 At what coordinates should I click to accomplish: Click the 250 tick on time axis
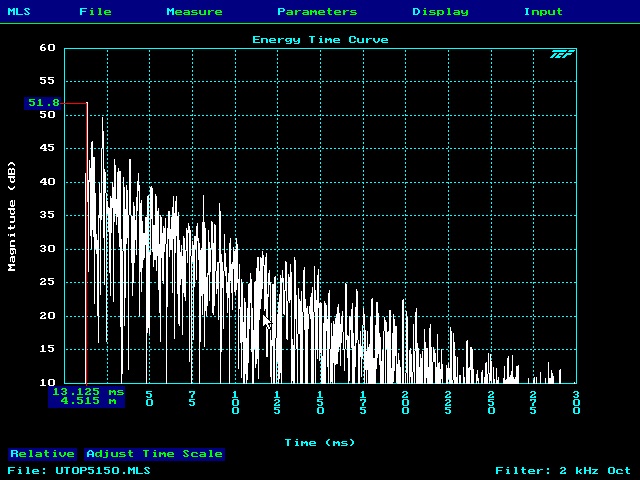tap(491, 402)
